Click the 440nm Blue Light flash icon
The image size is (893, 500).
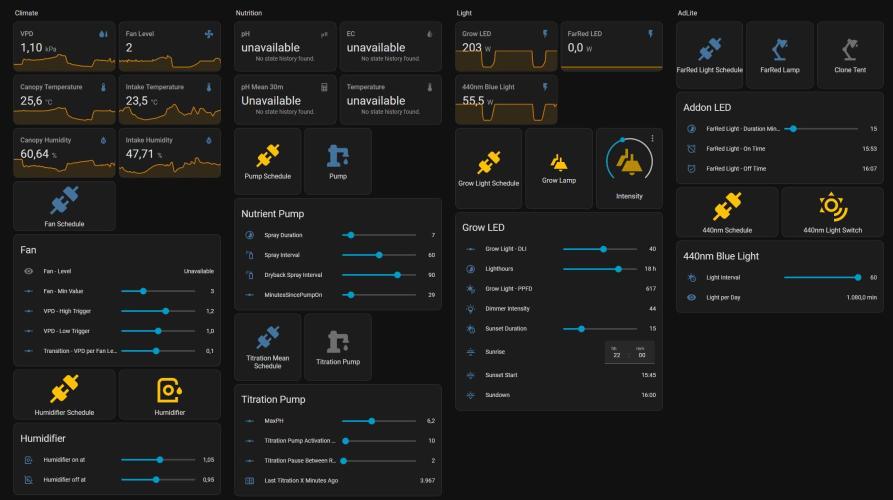coord(545,87)
